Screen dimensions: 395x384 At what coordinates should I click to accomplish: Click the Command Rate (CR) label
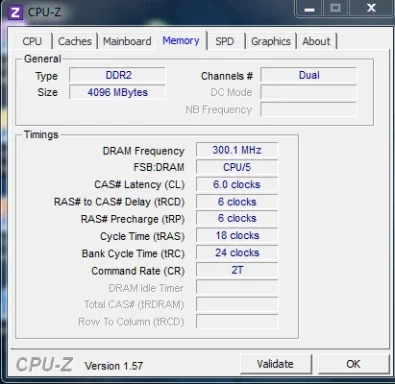tap(138, 271)
